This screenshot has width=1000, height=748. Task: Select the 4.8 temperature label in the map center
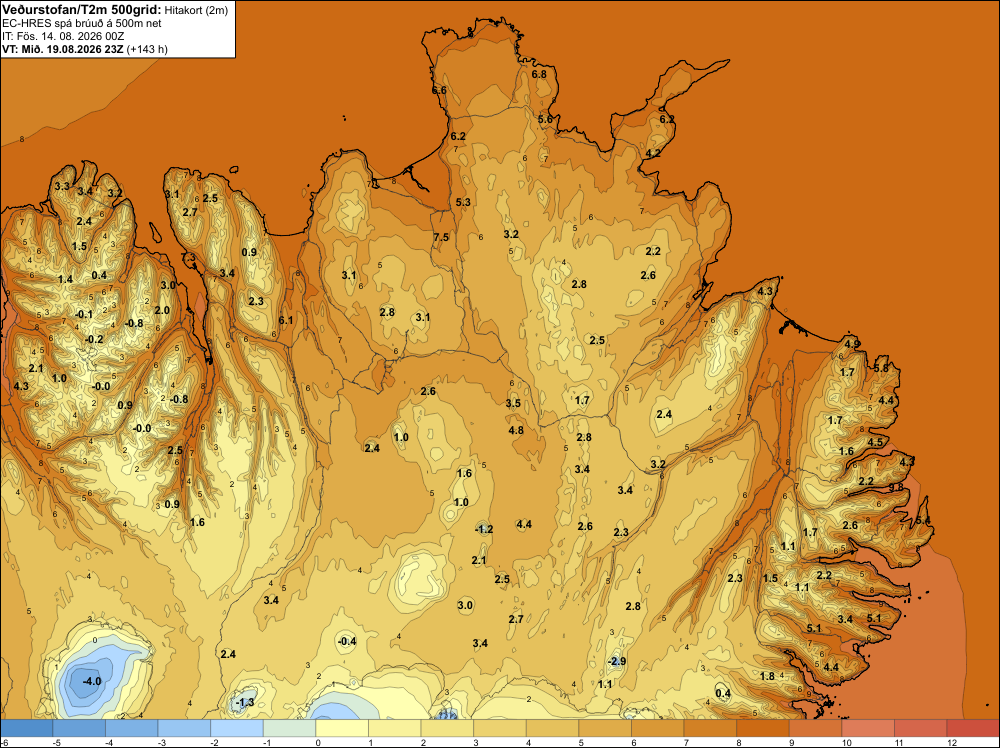click(x=516, y=430)
